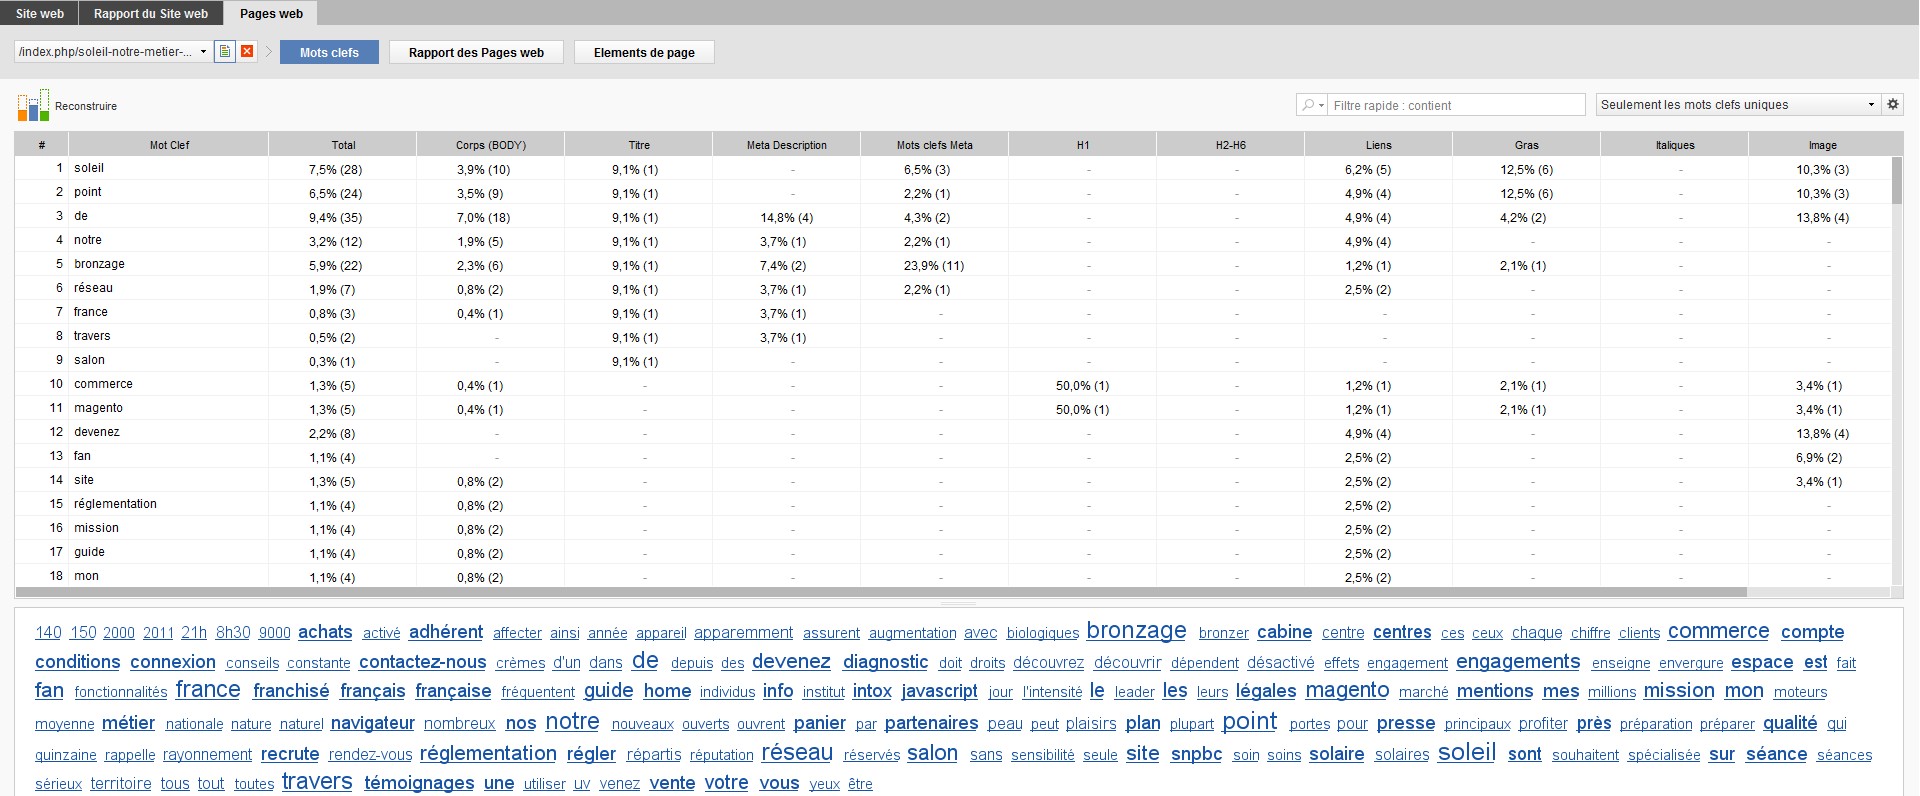Image resolution: width=1920 pixels, height=796 pixels.
Task: Select the 'réseau' row in table
Action: 953,288
